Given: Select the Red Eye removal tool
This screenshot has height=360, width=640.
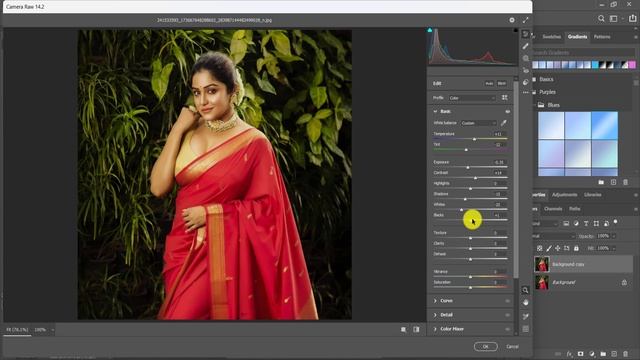Looking at the screenshot, I should click(x=526, y=70).
